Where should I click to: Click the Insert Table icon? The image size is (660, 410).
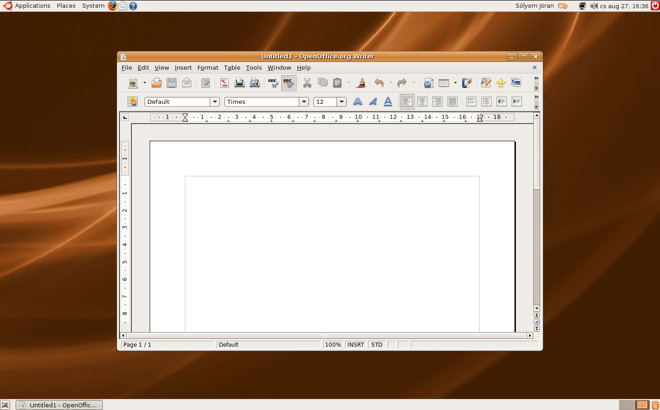tap(444, 83)
